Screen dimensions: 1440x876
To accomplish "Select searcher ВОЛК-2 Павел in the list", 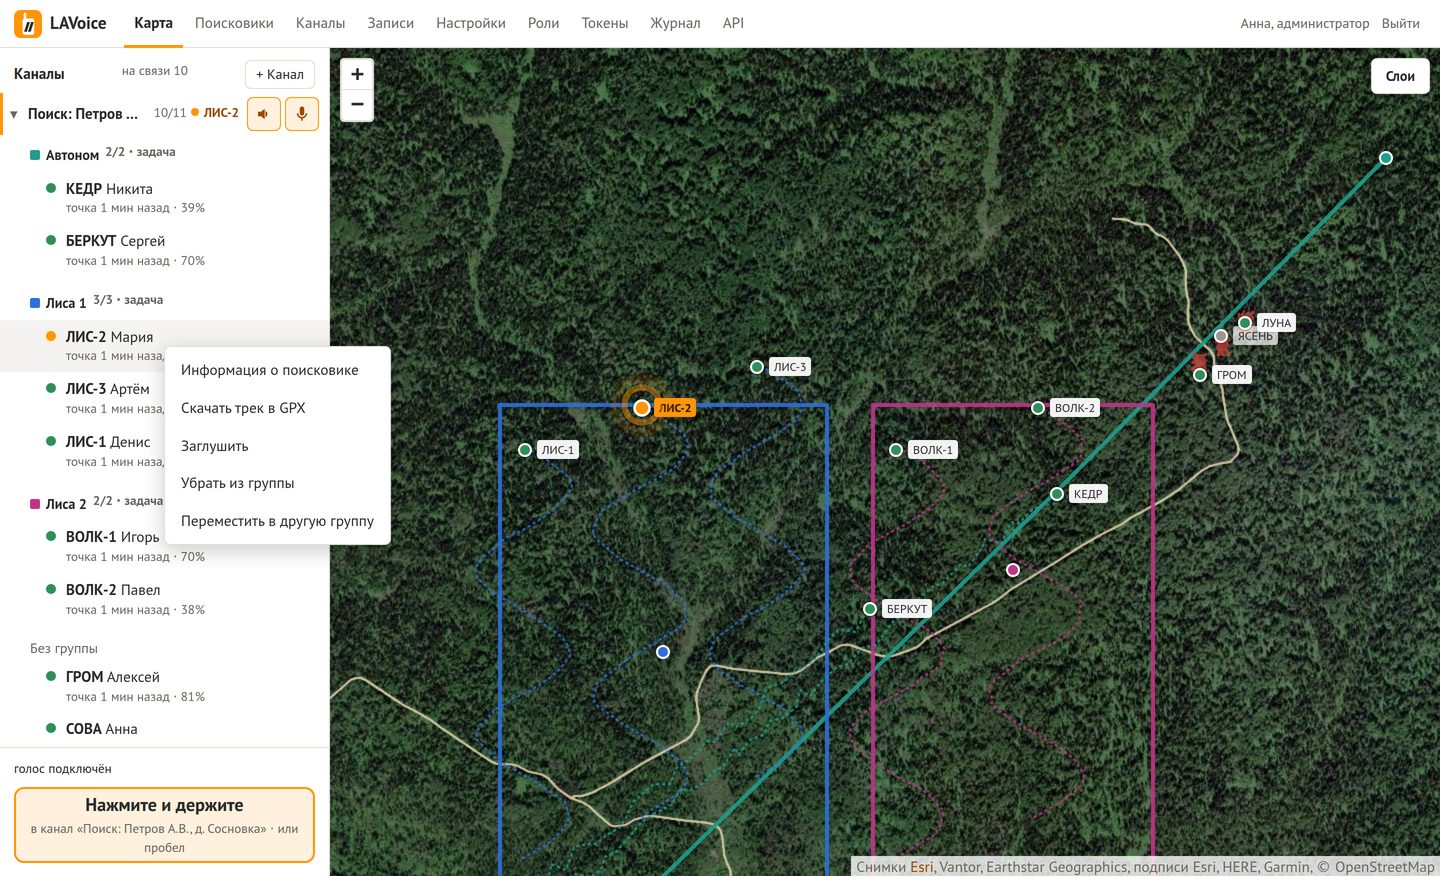I will coord(164,599).
